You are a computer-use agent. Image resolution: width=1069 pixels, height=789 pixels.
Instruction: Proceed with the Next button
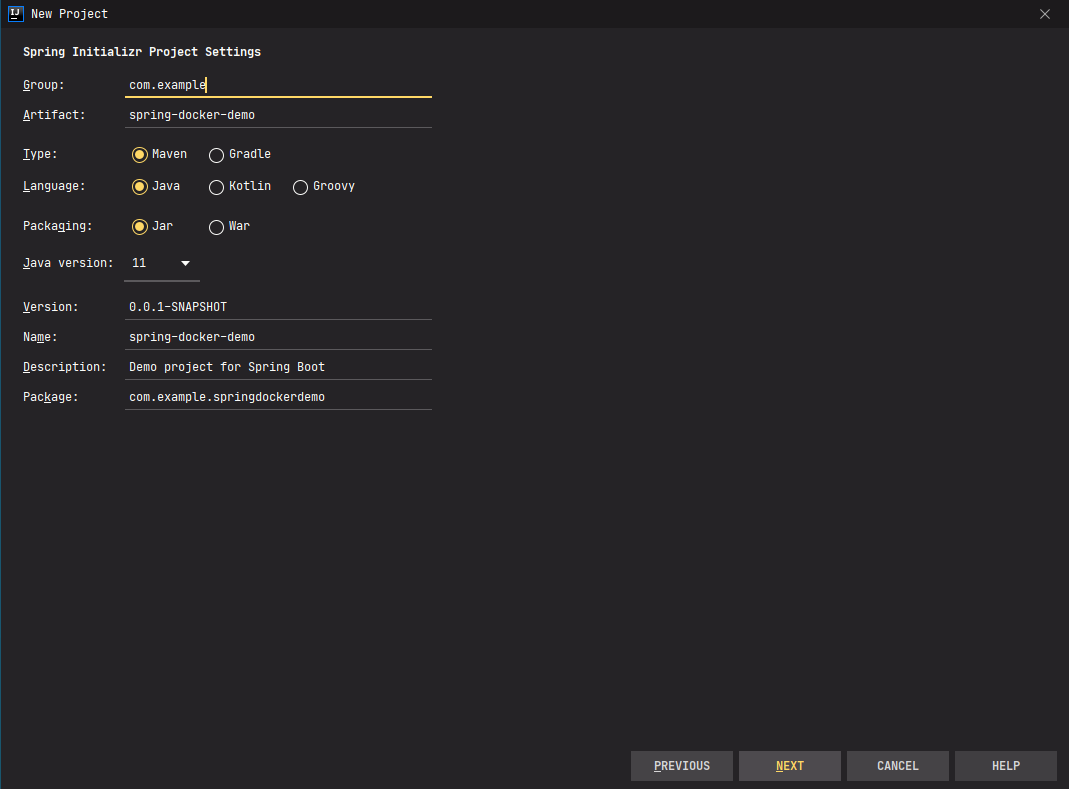coord(789,766)
